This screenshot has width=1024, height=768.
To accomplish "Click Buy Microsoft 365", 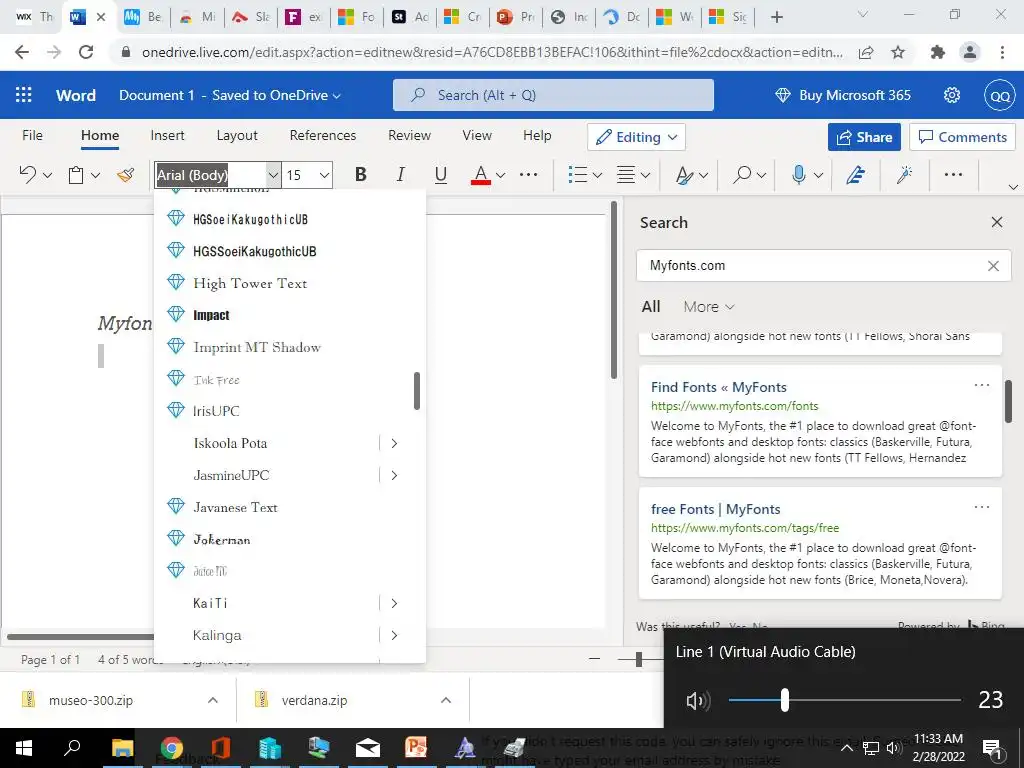I will tap(842, 95).
